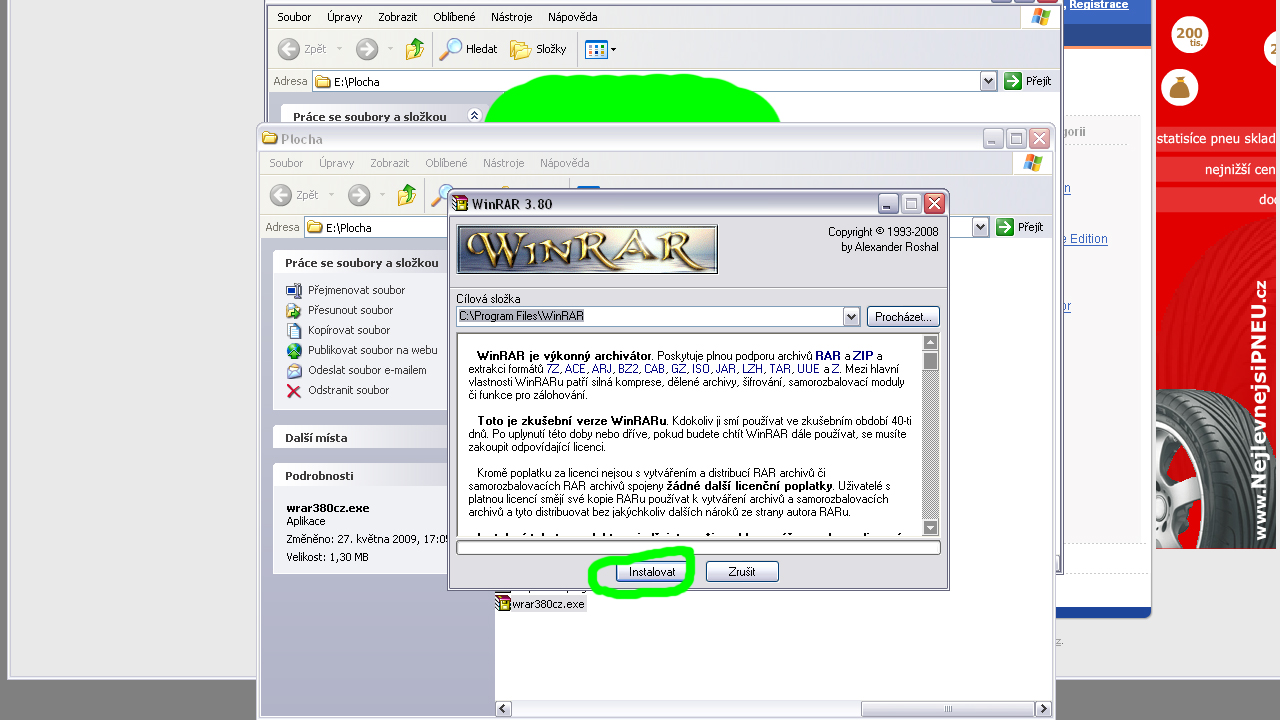The width and height of the screenshot is (1280, 720).
Task: Click the Up folder icon in rear toolbar
Action: point(414,49)
